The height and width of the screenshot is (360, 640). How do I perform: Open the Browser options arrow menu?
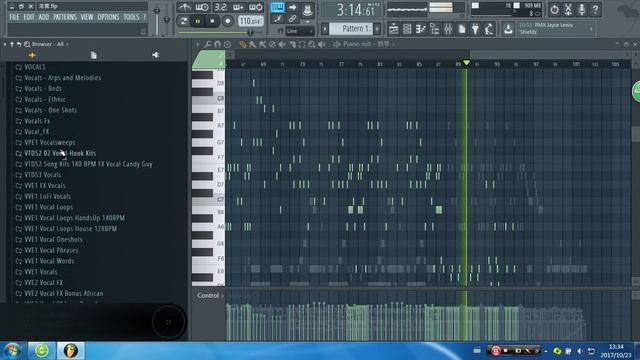click(x=5, y=44)
